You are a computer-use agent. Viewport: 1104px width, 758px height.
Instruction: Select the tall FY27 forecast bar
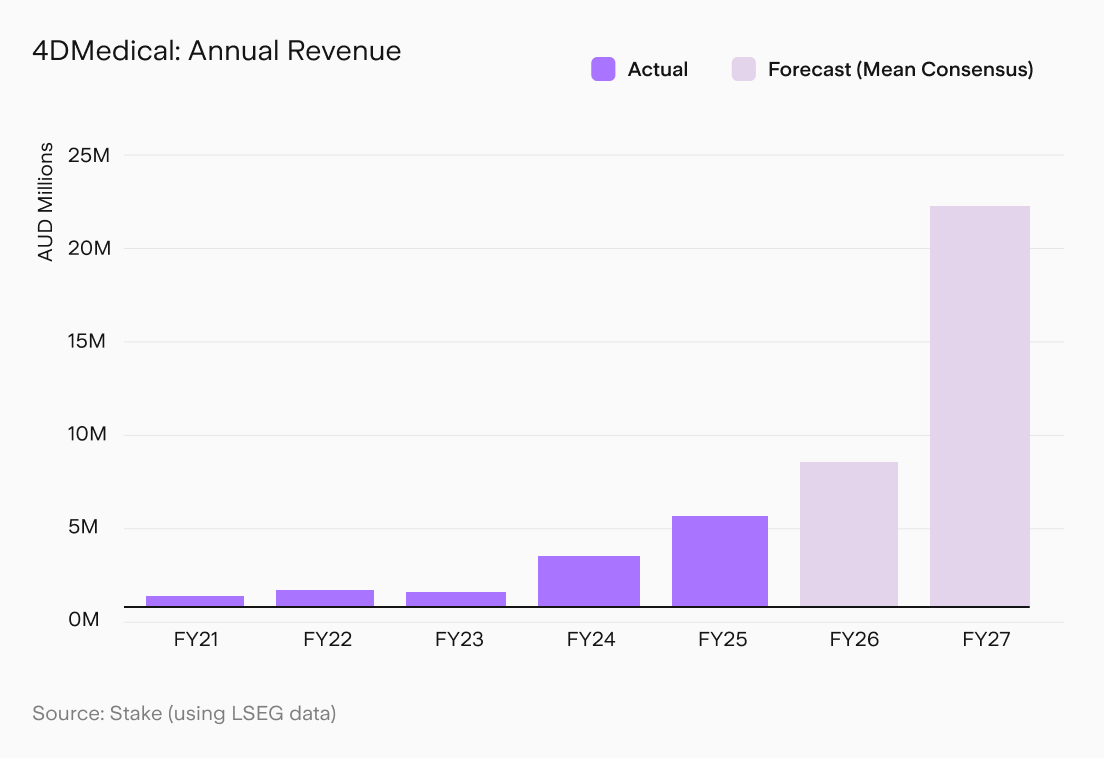click(x=980, y=406)
